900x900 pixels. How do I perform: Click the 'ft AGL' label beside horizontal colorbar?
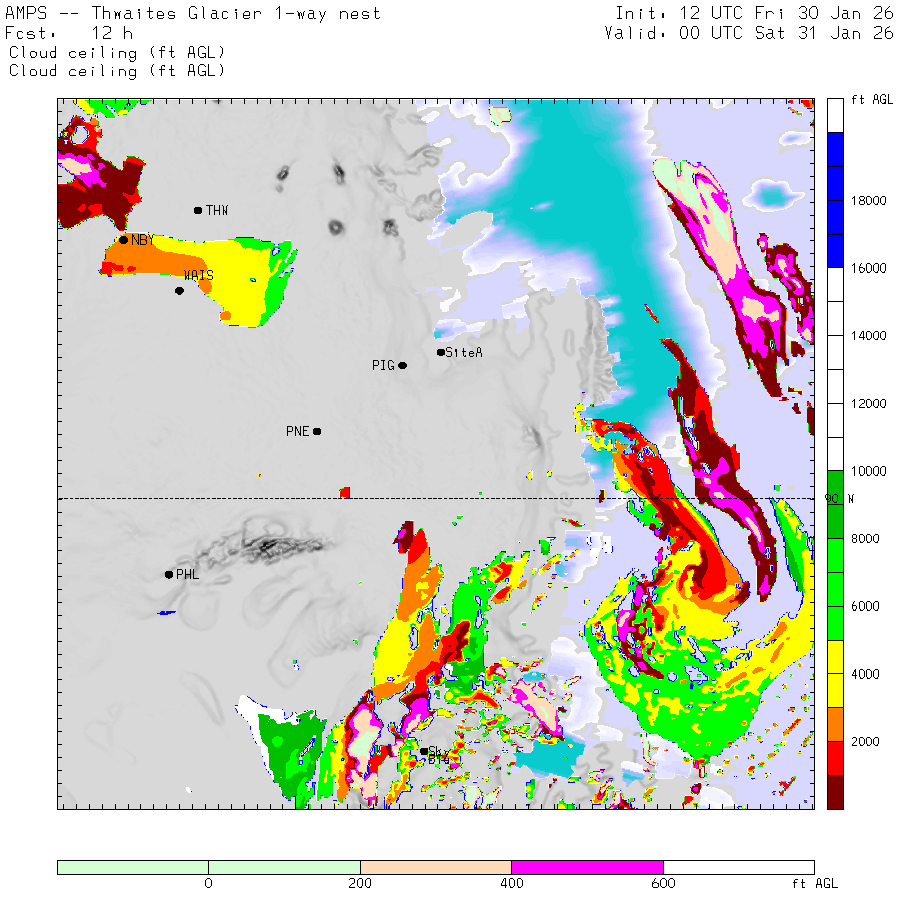pos(814,883)
